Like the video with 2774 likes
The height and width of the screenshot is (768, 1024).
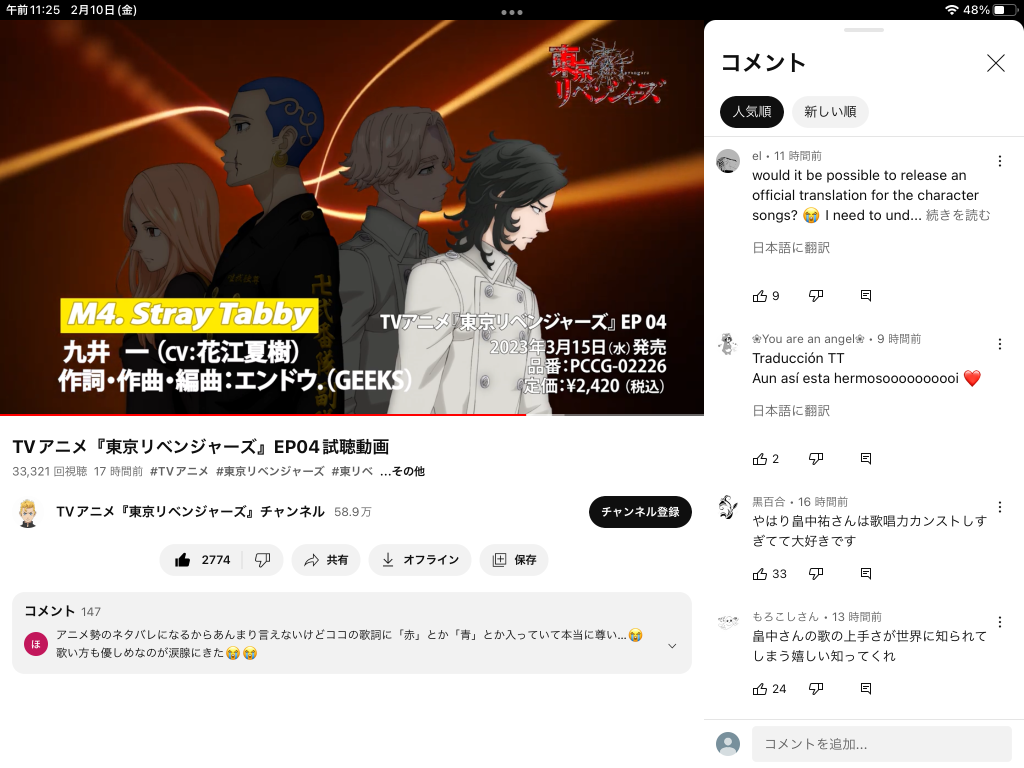[202, 560]
